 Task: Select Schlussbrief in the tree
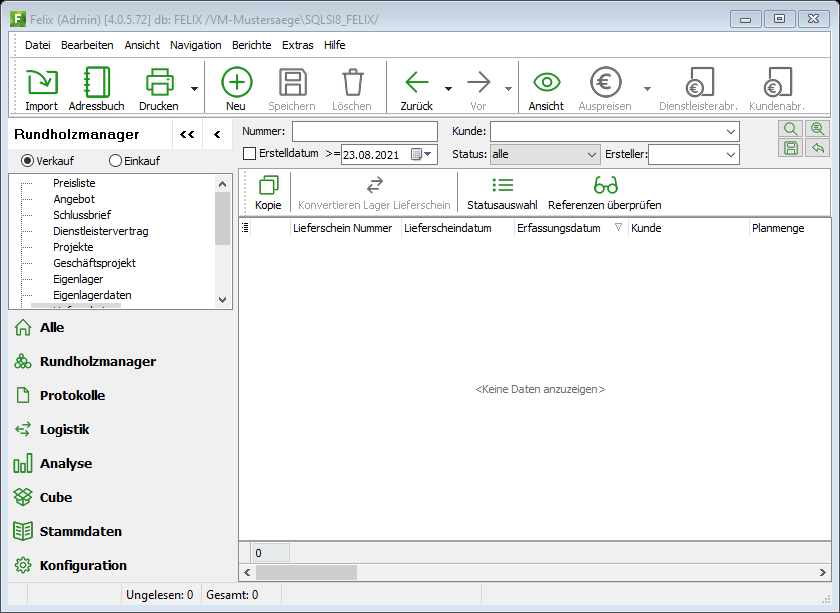coord(82,215)
